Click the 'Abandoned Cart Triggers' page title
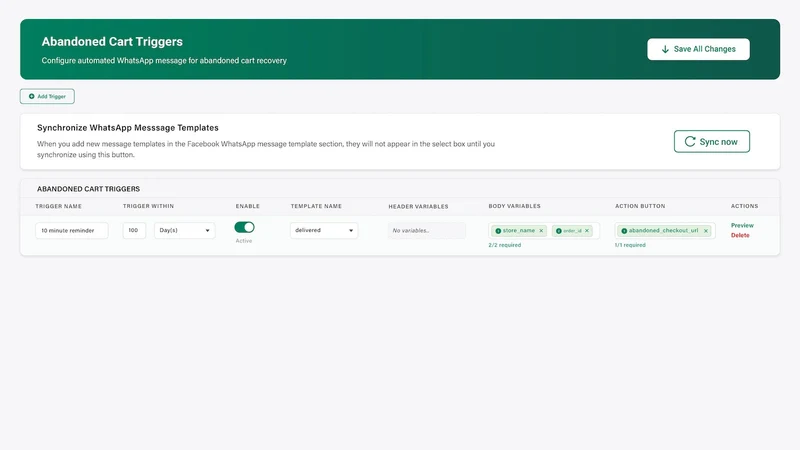800x450 pixels. (x=112, y=41)
